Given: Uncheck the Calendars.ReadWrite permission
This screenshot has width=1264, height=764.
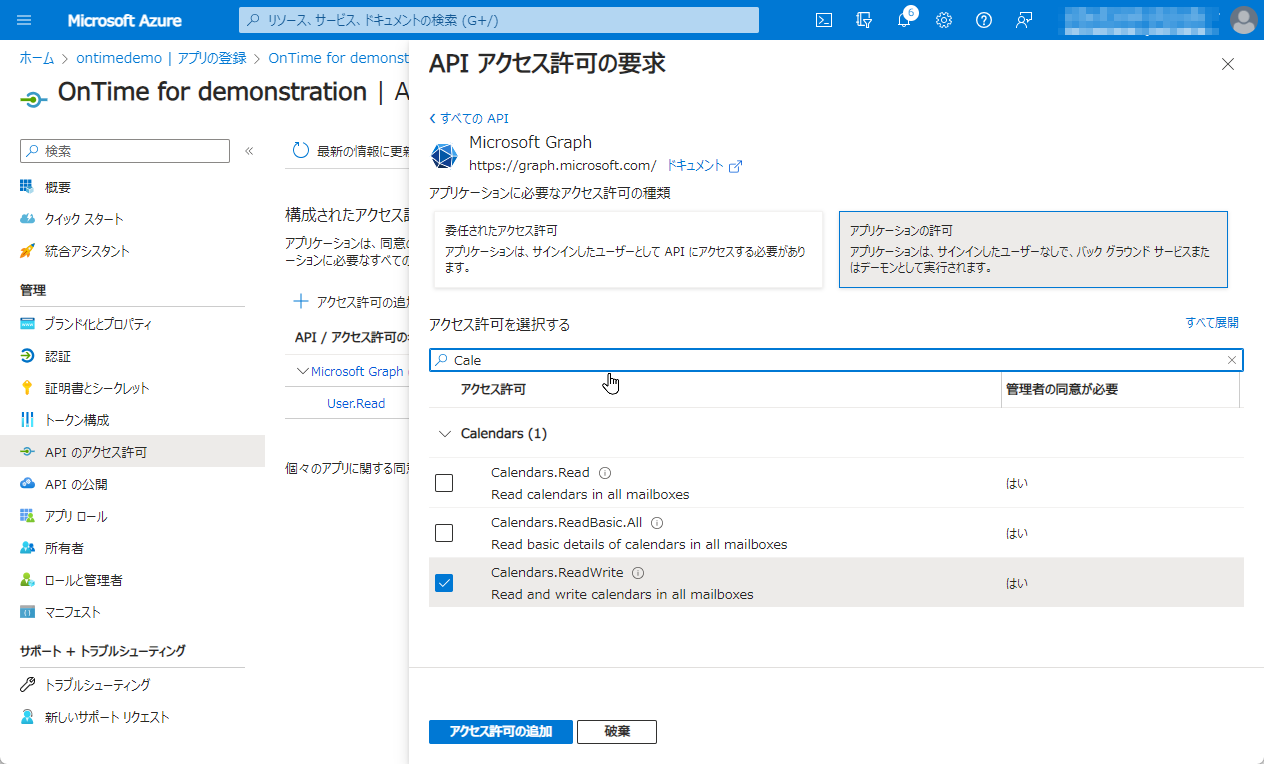Looking at the screenshot, I should pos(444,583).
